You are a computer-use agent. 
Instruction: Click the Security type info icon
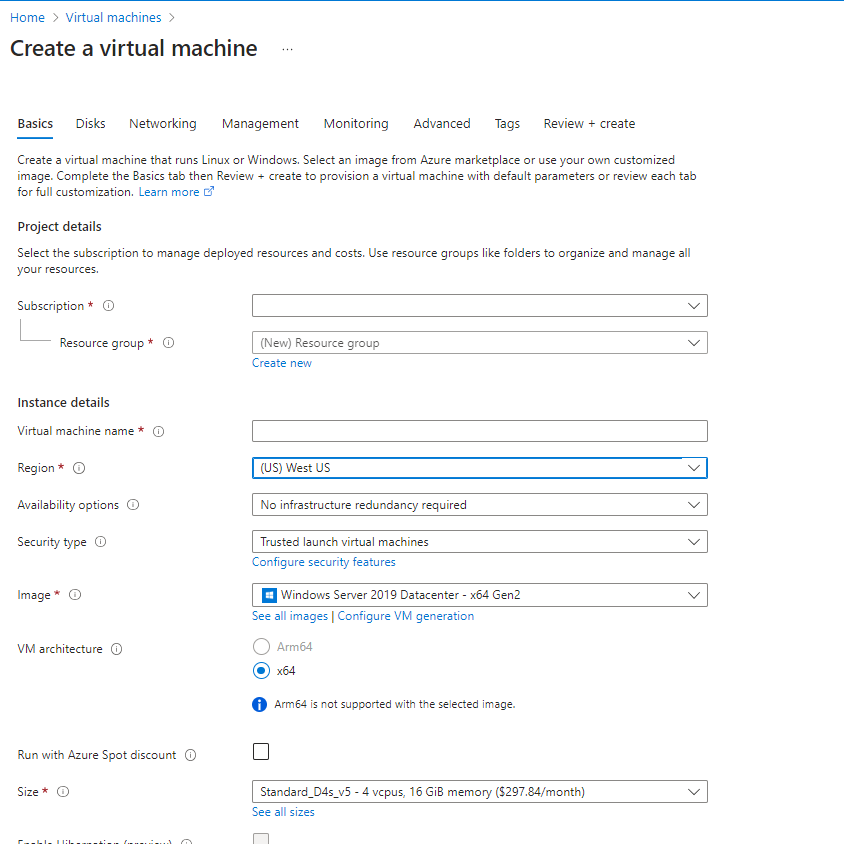(99, 542)
